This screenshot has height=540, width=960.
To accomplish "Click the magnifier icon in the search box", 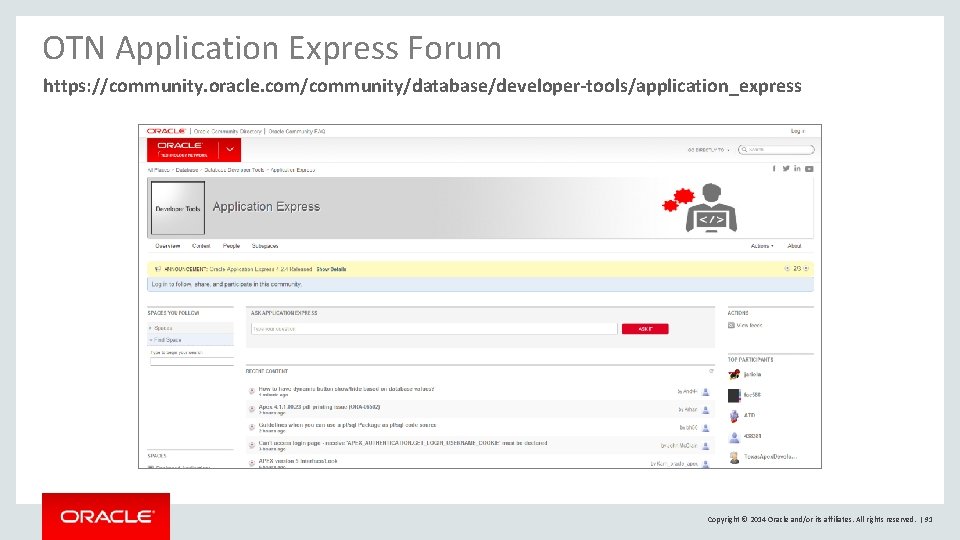I will (744, 149).
